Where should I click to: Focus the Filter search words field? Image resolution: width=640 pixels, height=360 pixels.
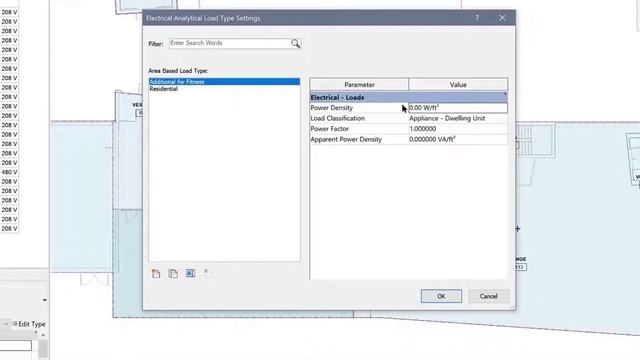pyautogui.click(x=230, y=43)
